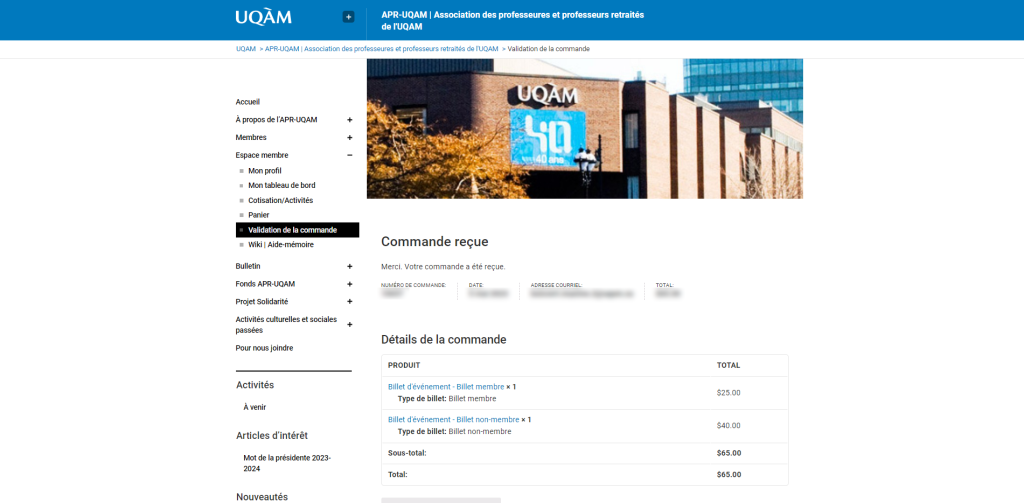The width and height of the screenshot is (1024, 503).
Task: Expand À propos de l'APR-UQAM submenu
Action: (x=349, y=120)
